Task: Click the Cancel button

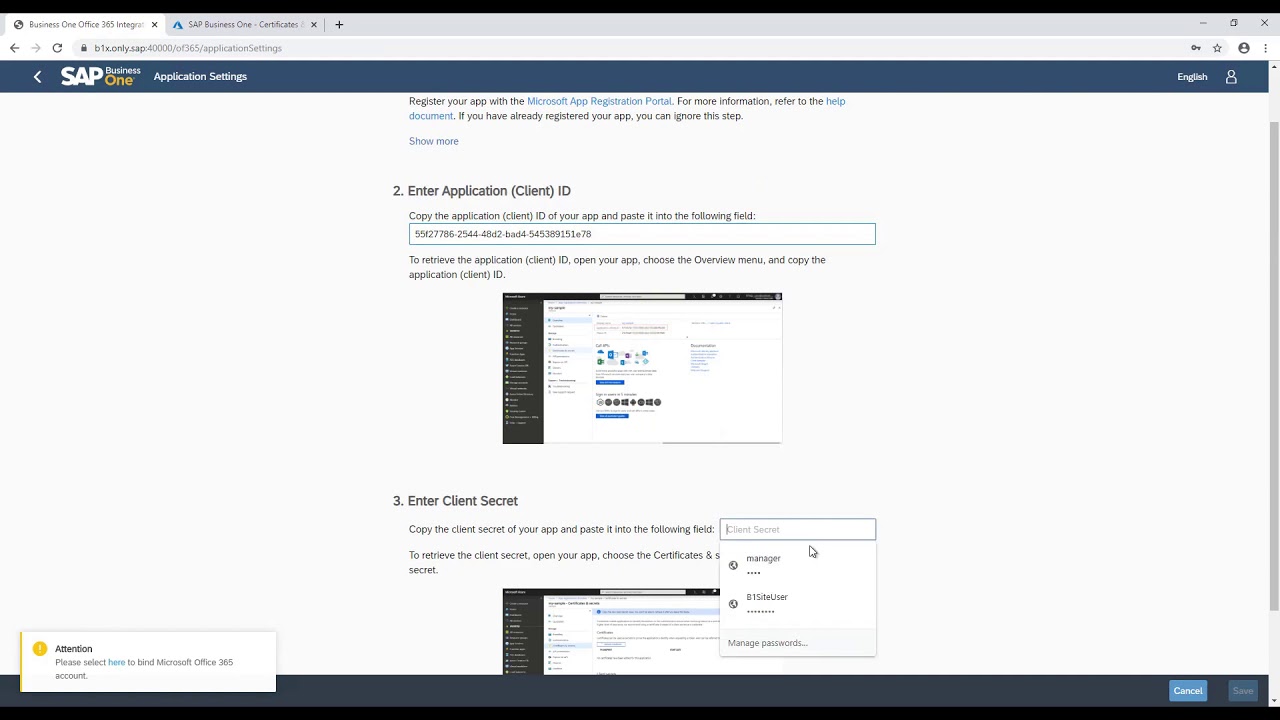Action: 1188,691
